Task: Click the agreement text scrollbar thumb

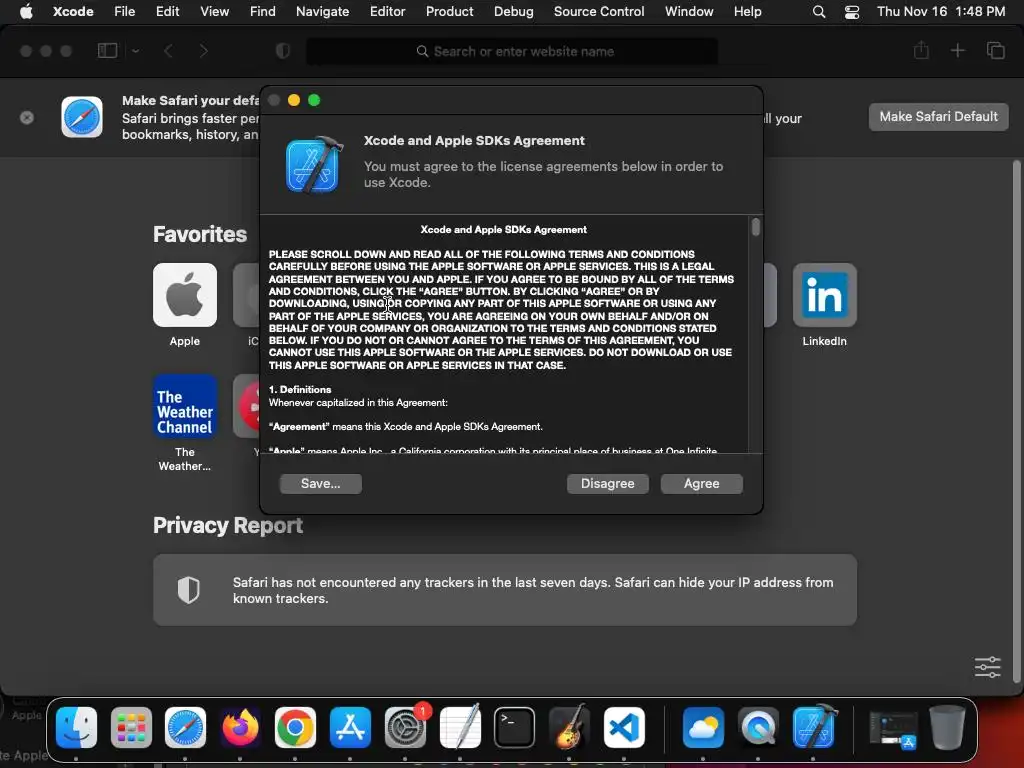Action: click(x=756, y=227)
